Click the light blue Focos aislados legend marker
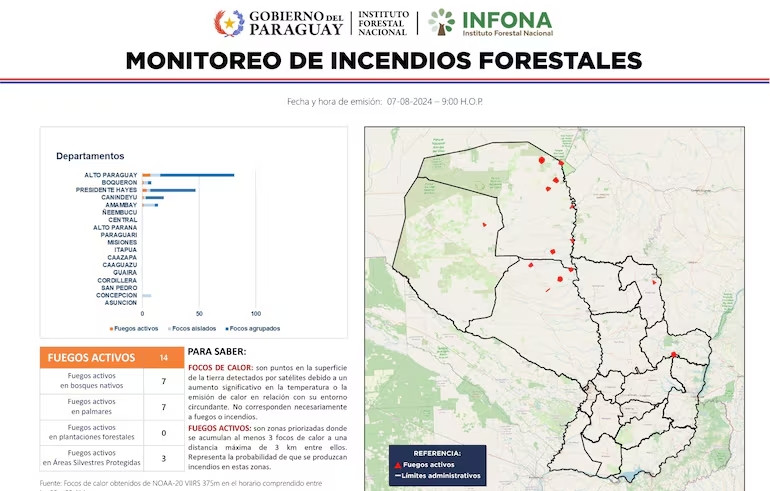 169,329
